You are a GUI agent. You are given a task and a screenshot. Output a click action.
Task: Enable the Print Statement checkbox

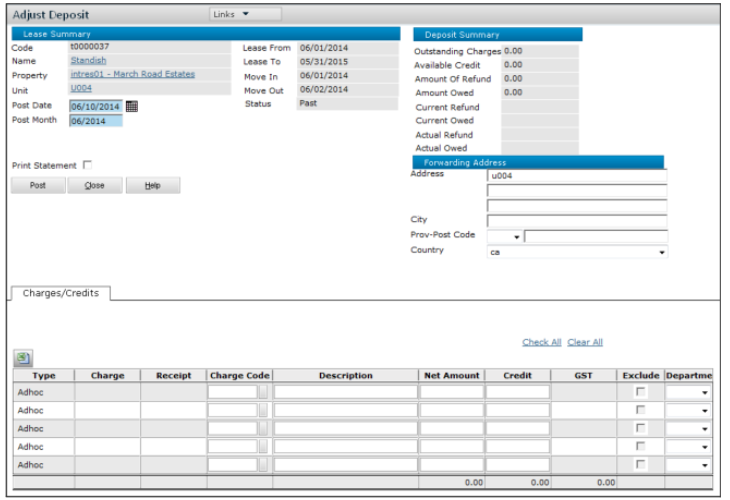(x=87, y=164)
